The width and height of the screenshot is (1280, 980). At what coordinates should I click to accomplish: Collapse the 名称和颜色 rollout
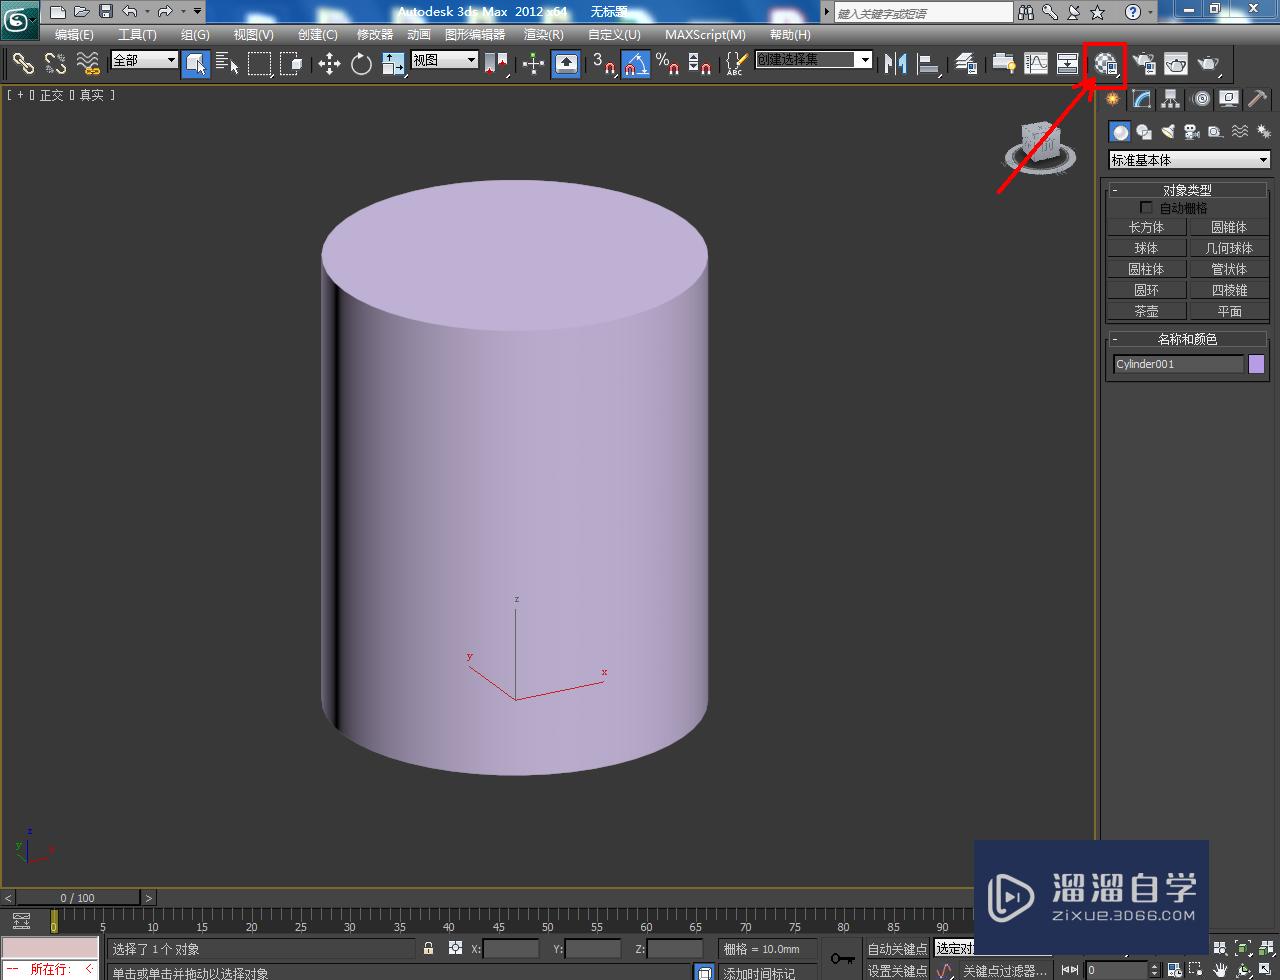coord(1187,339)
